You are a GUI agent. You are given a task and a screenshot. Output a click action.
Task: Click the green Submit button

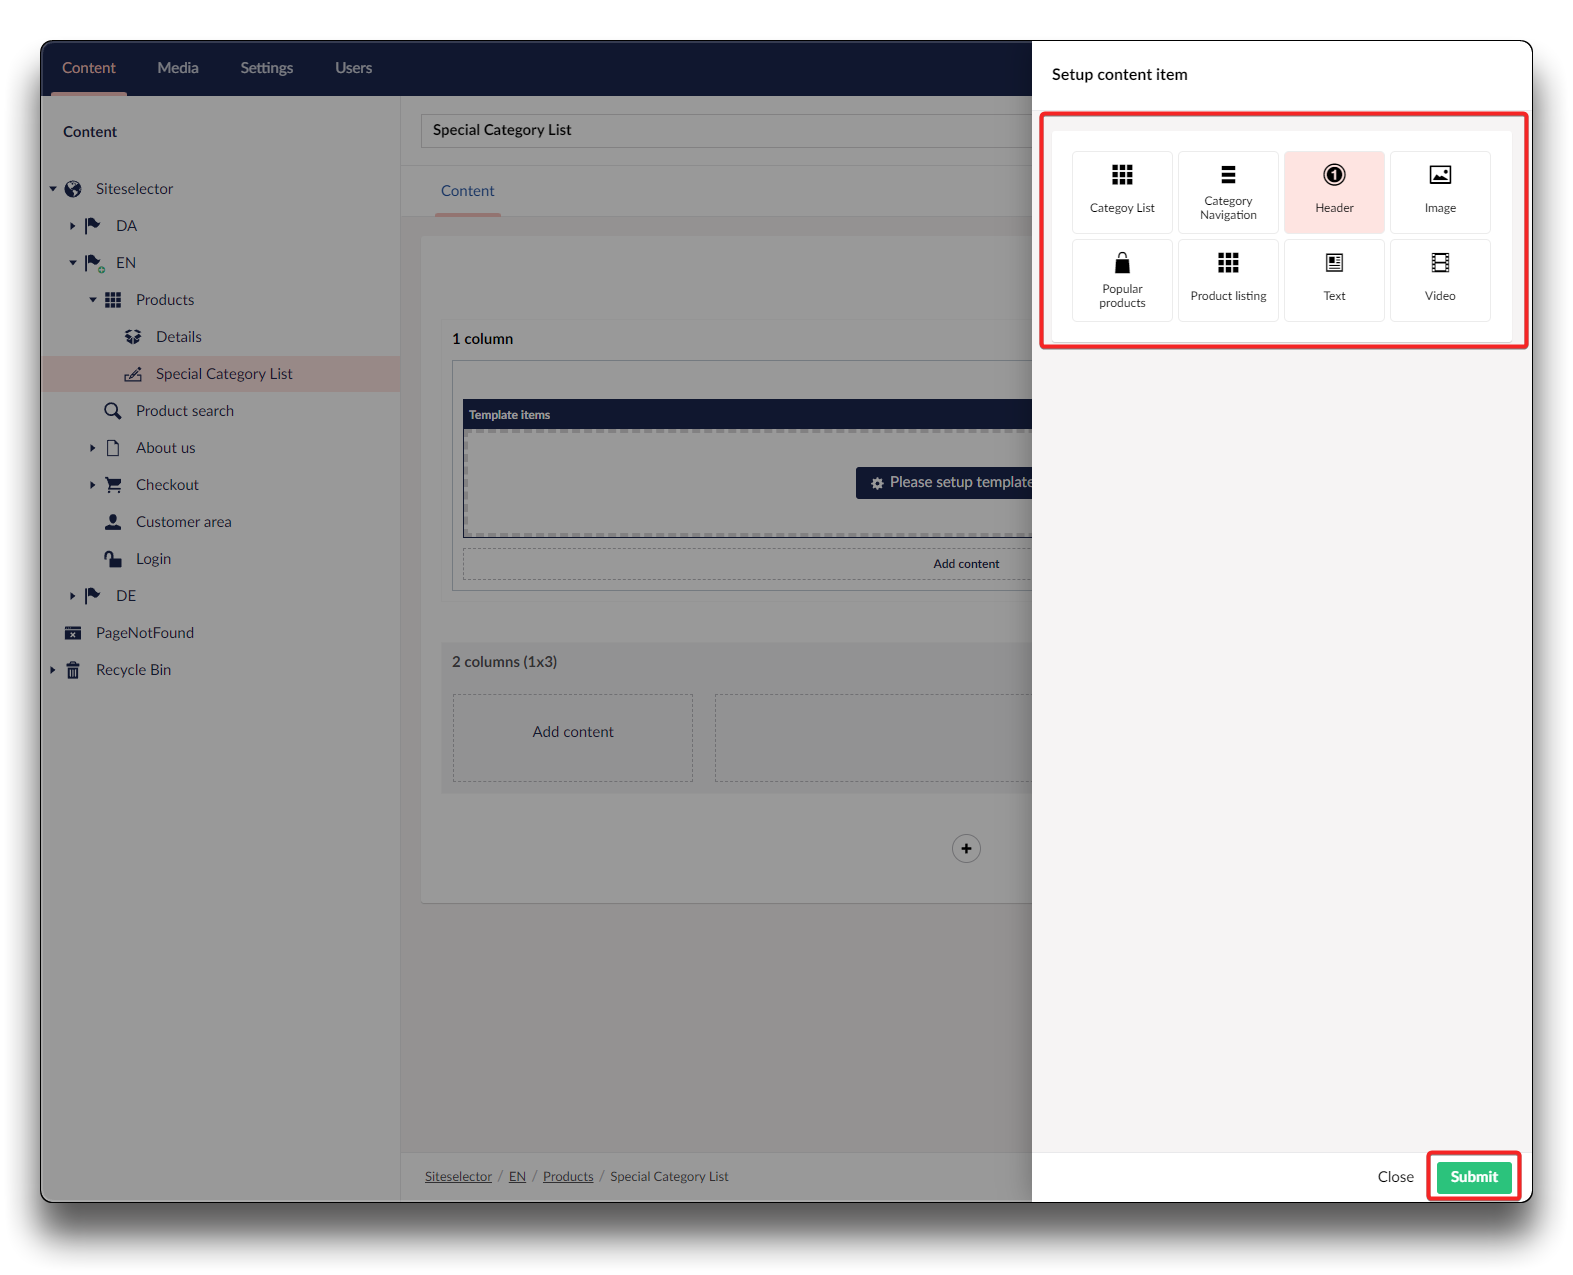(1473, 1177)
